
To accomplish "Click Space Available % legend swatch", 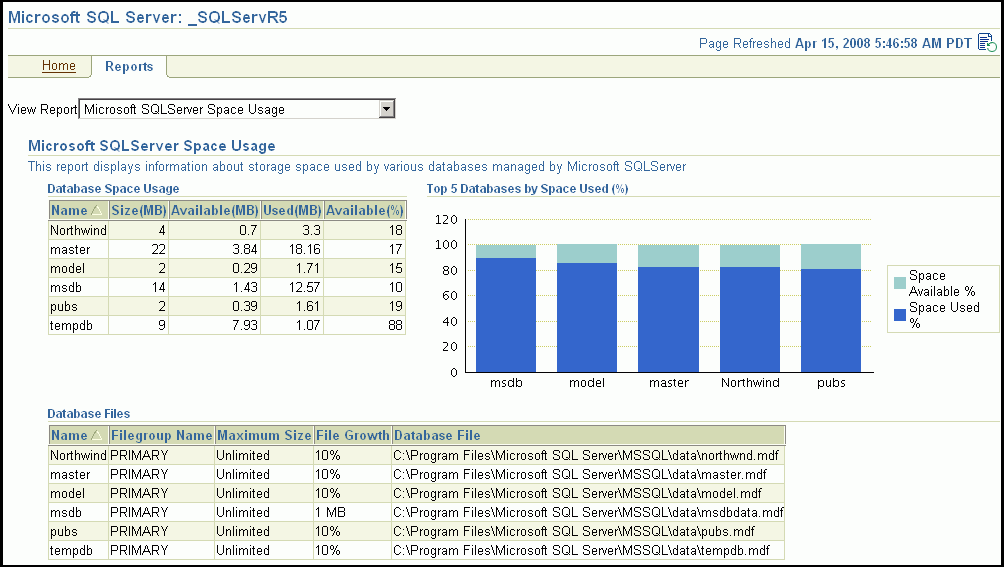I will coord(900,283).
